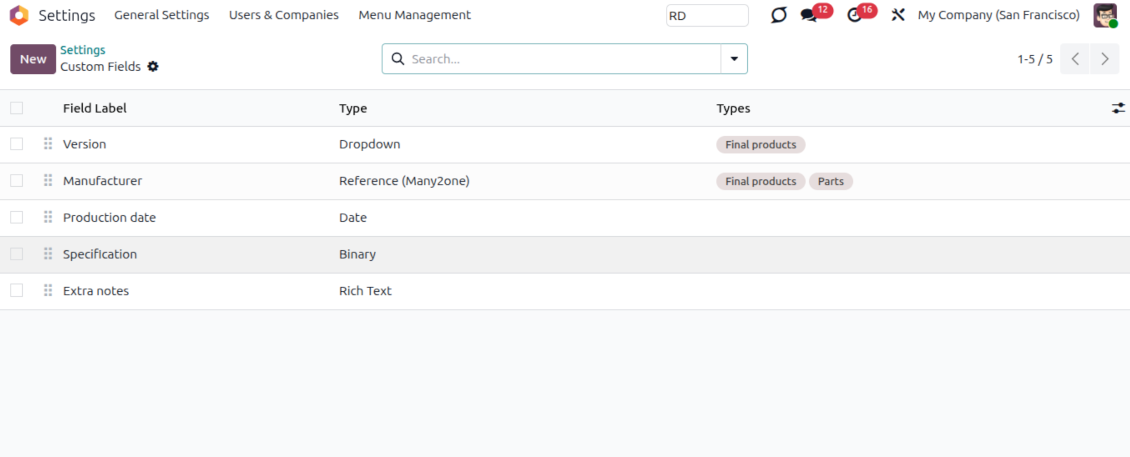Image resolution: width=1130 pixels, height=457 pixels.
Task: Click the bug-style icon left of messages
Action: [779, 16]
